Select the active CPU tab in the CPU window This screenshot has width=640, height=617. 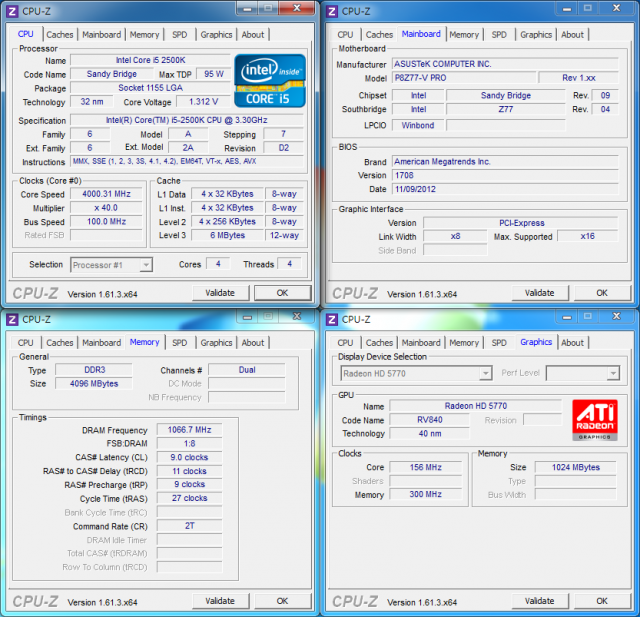[25, 34]
